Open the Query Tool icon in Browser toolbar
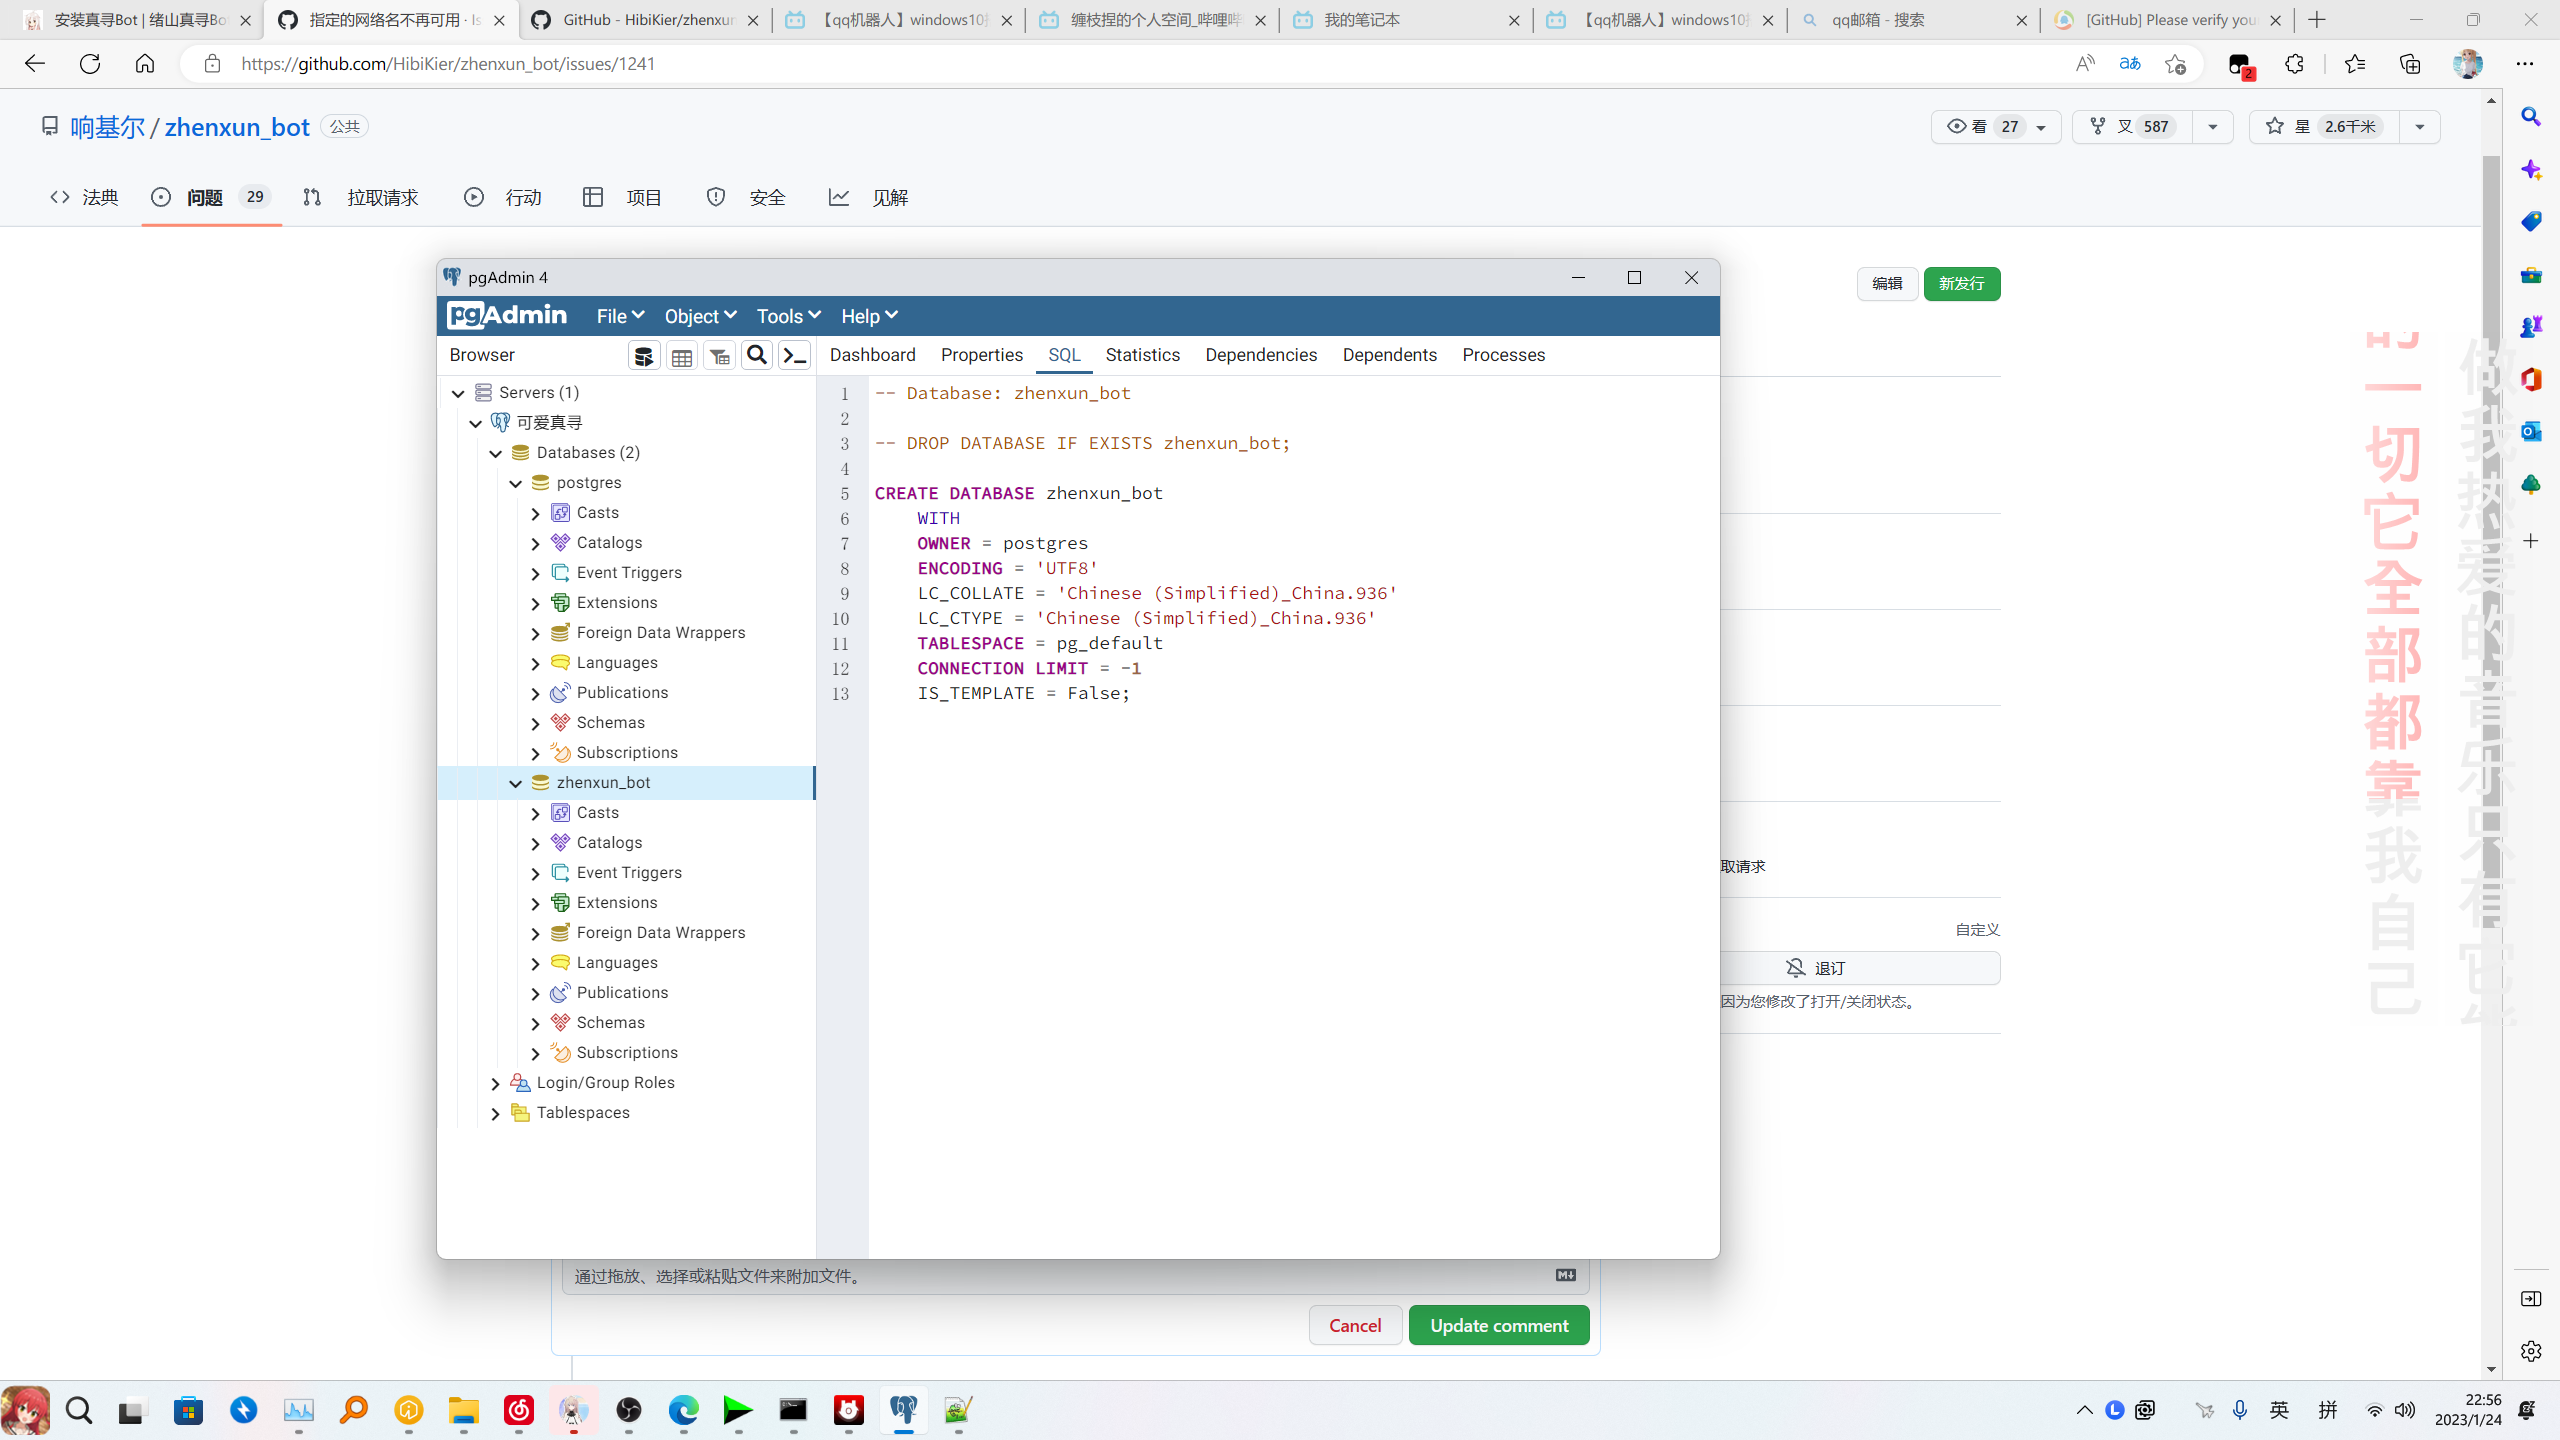Screen dimensions: 2560x1440 (x=644, y=356)
